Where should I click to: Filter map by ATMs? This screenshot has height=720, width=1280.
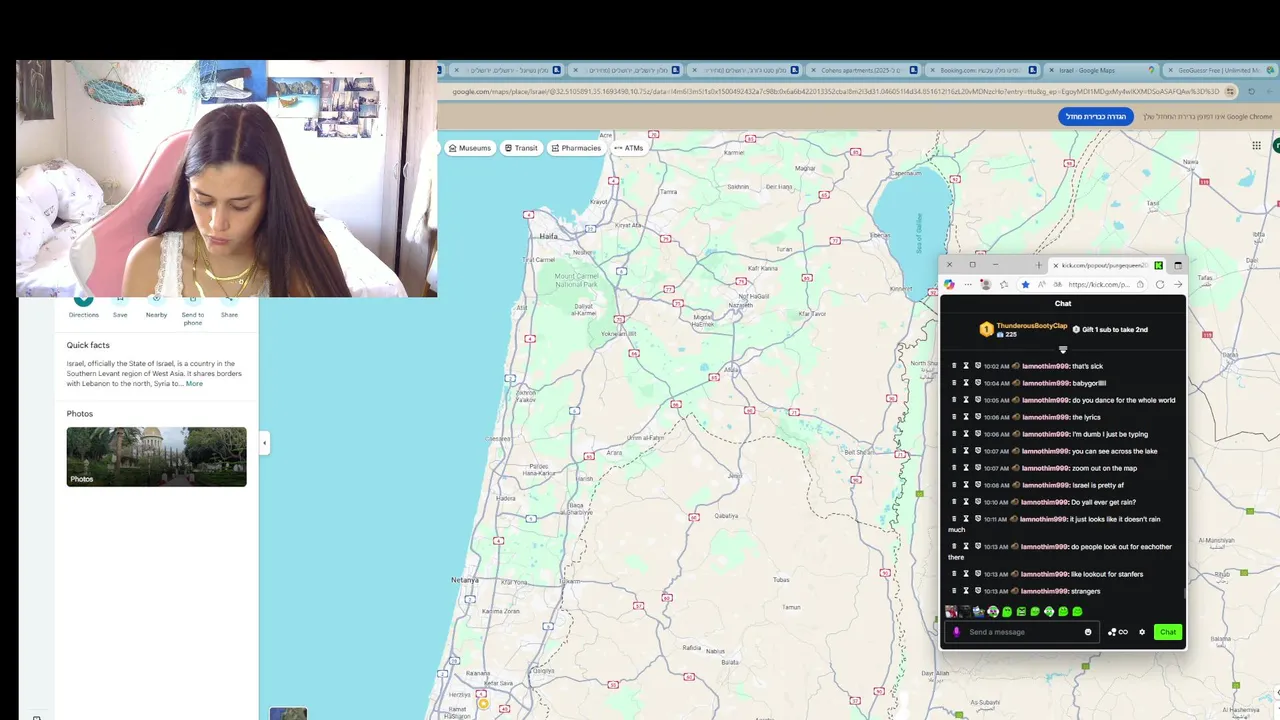click(x=629, y=148)
